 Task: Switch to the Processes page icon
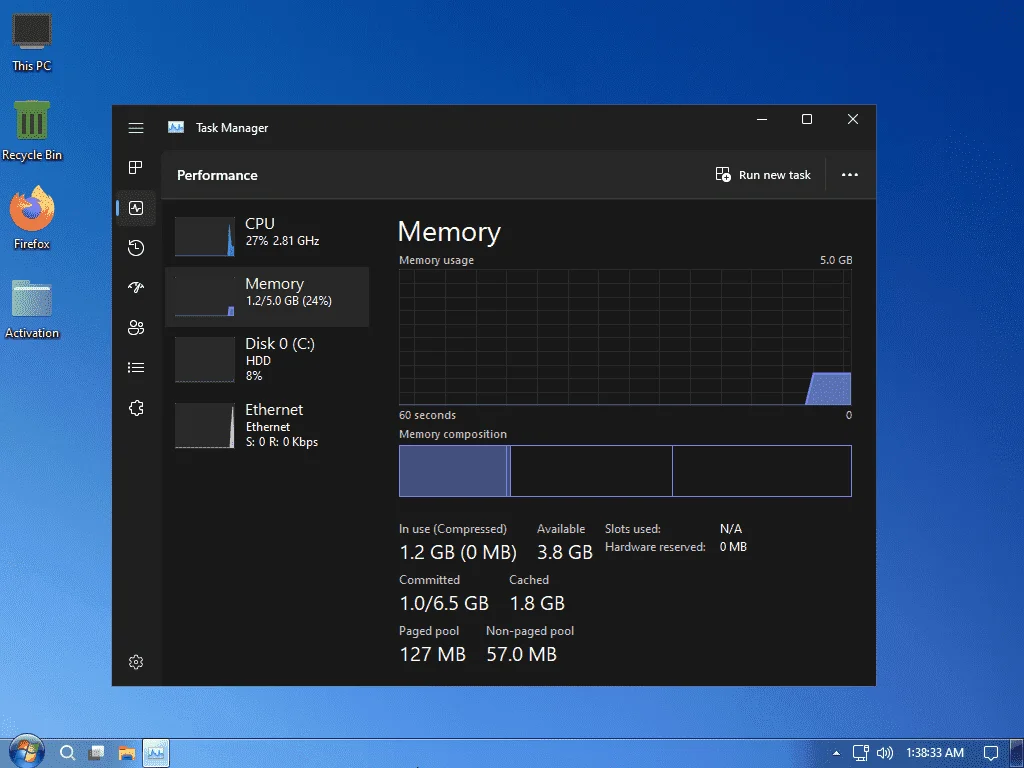pos(136,168)
